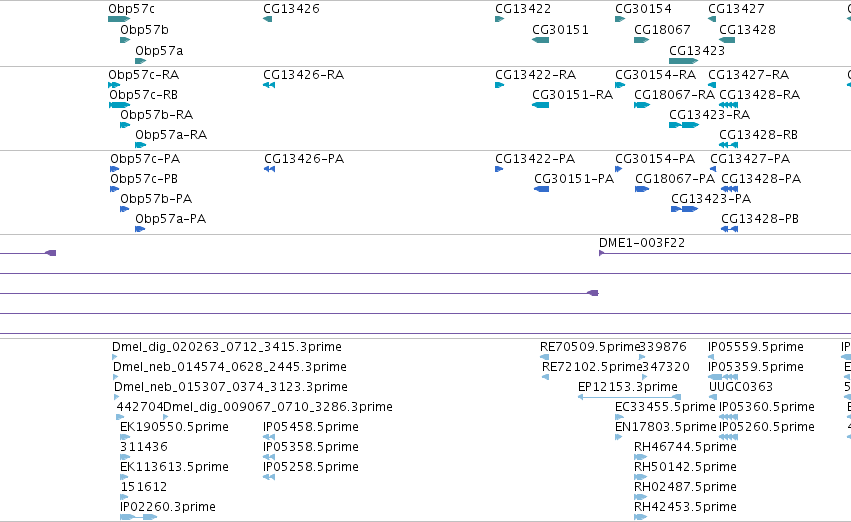The height and width of the screenshot is (522, 851).
Task: Click the Obp57a-PA label
Action: (170, 219)
